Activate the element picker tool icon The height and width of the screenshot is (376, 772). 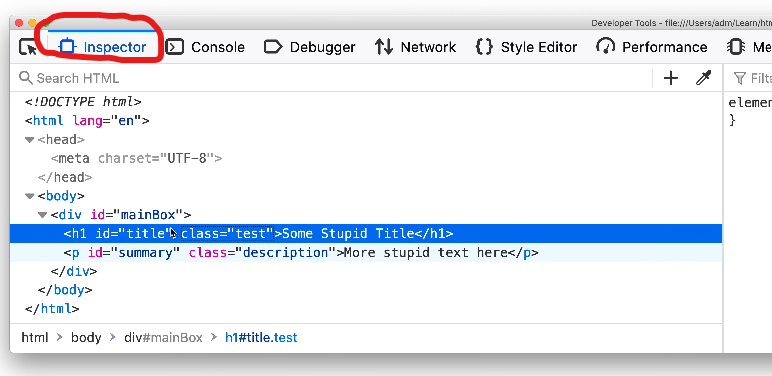click(x=28, y=47)
